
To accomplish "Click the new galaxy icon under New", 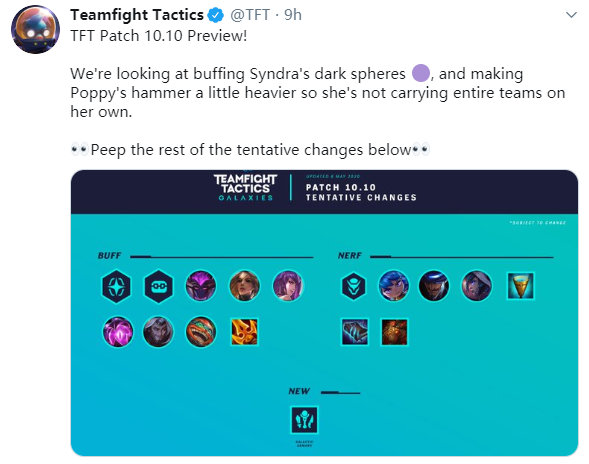I will click(x=304, y=420).
